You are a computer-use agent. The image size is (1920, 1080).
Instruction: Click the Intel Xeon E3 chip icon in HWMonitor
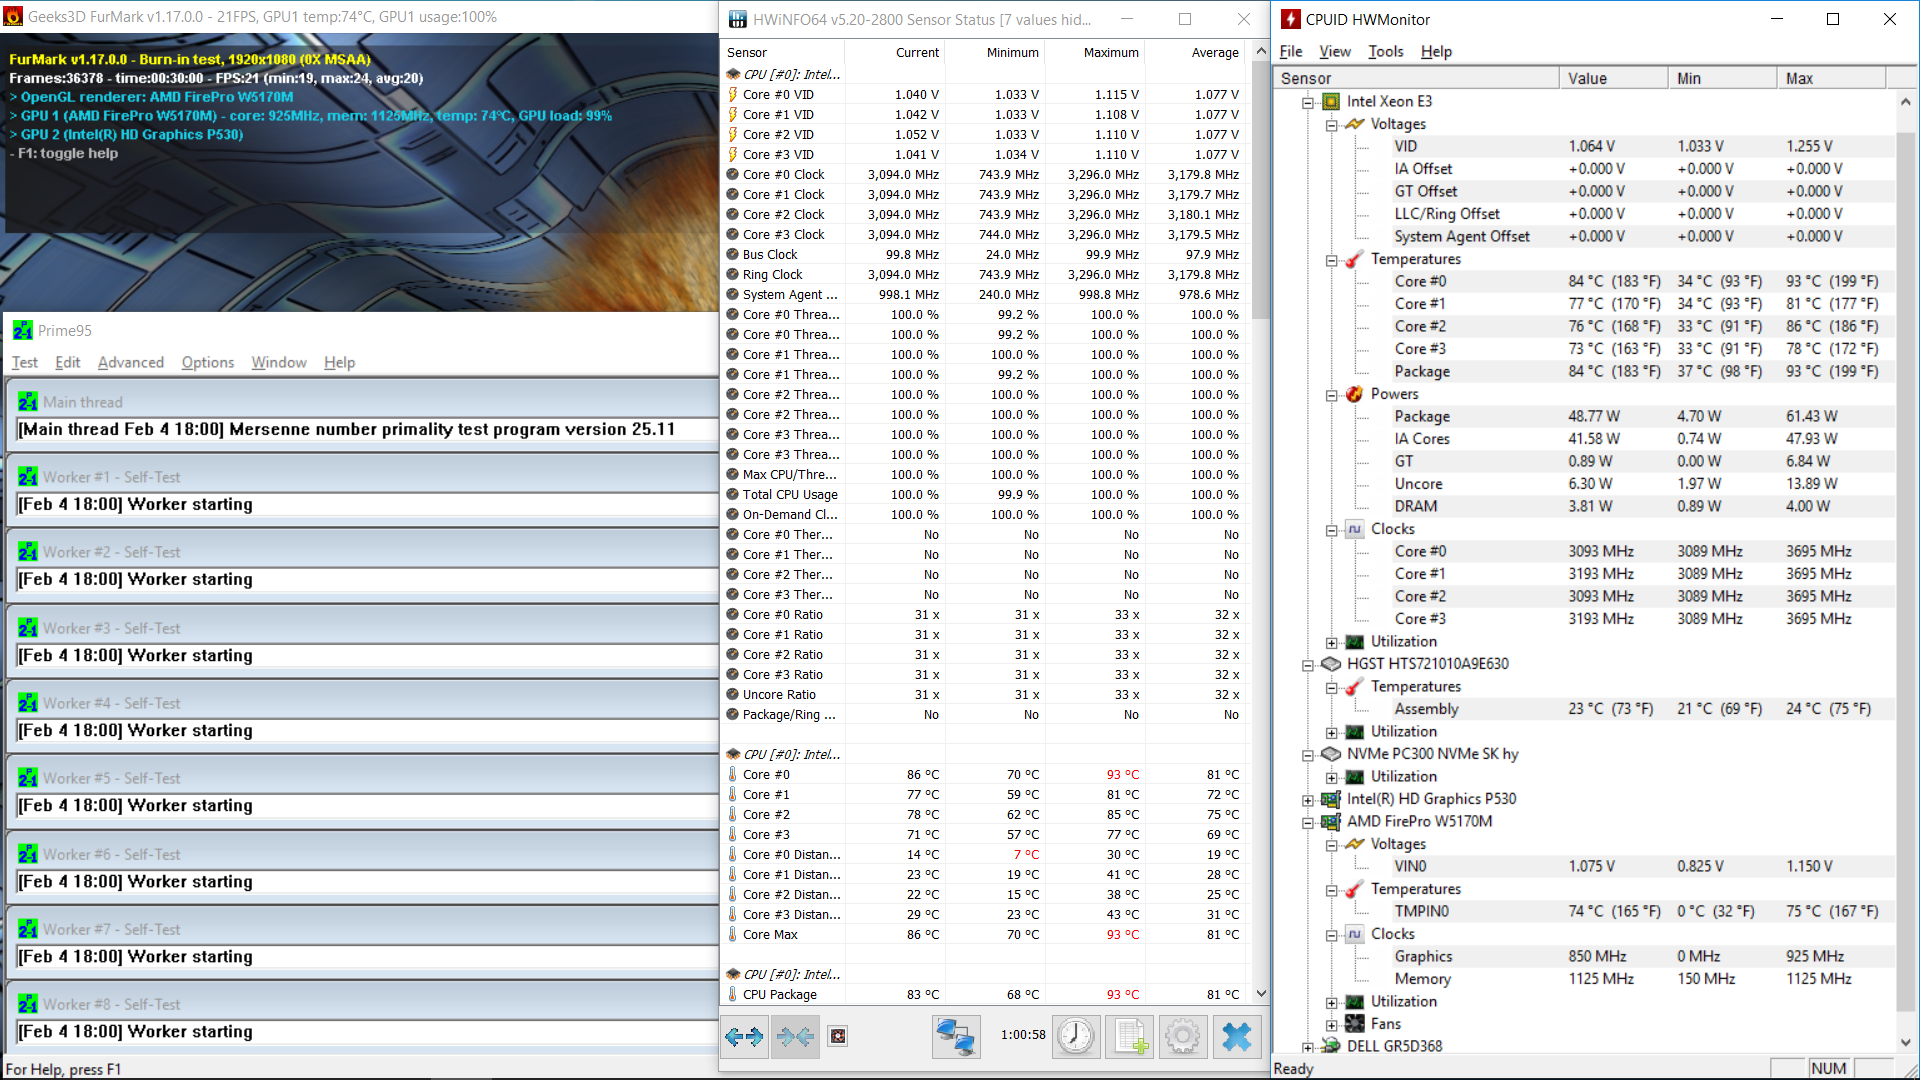click(x=1331, y=101)
